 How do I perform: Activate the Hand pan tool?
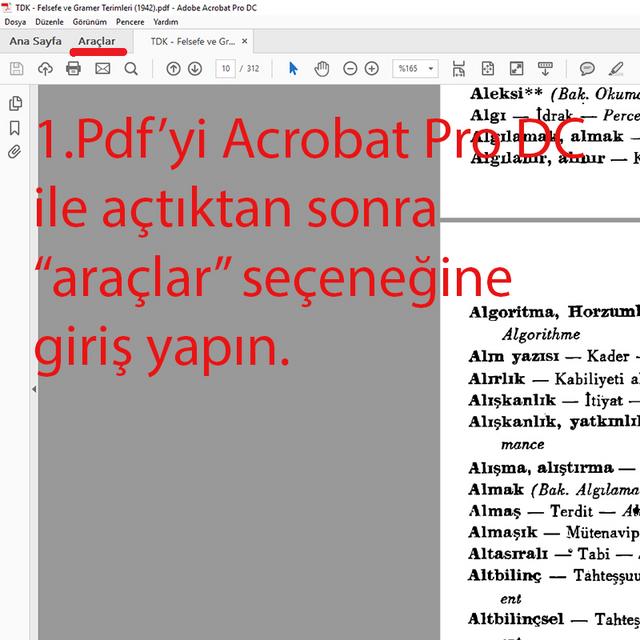[322, 69]
